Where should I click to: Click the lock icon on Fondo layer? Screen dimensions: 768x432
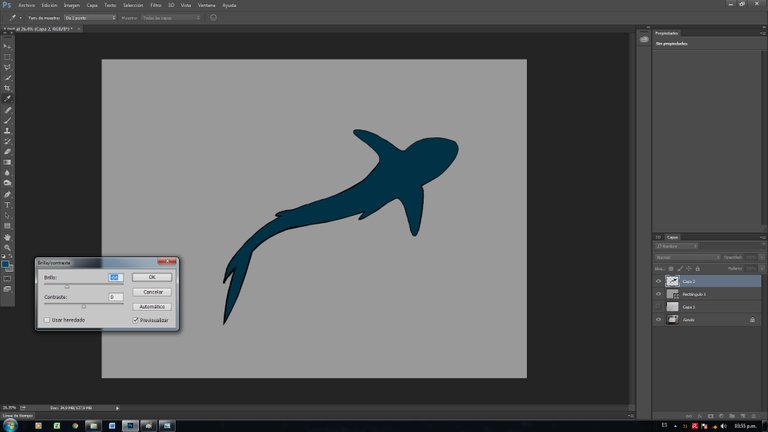pyautogui.click(x=751, y=319)
